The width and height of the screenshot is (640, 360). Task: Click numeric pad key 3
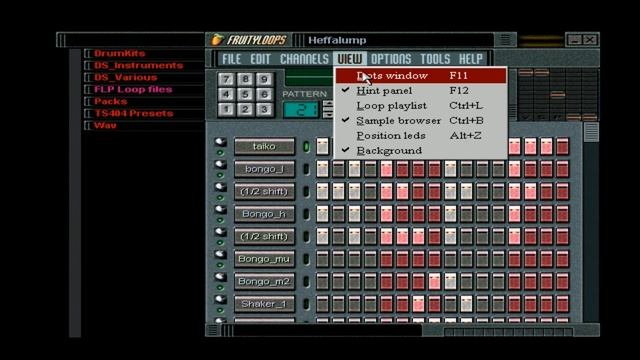(264, 109)
